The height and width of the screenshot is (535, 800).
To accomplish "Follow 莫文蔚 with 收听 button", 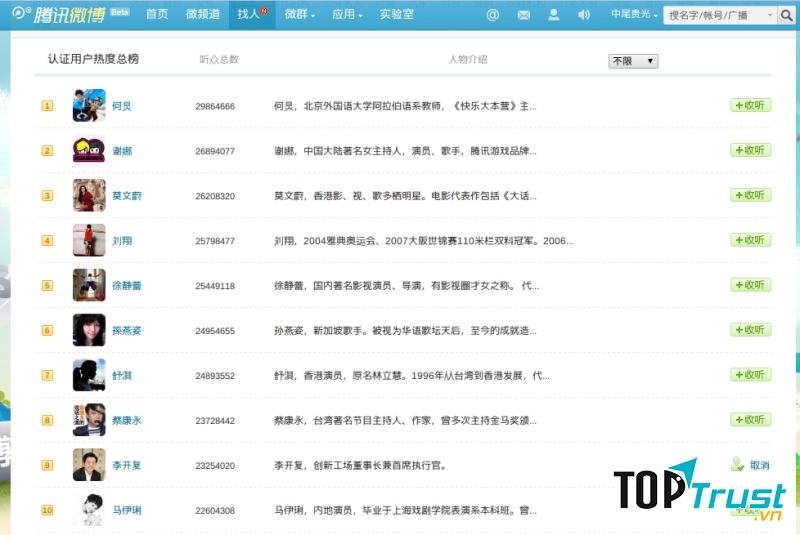I will click(x=750, y=195).
